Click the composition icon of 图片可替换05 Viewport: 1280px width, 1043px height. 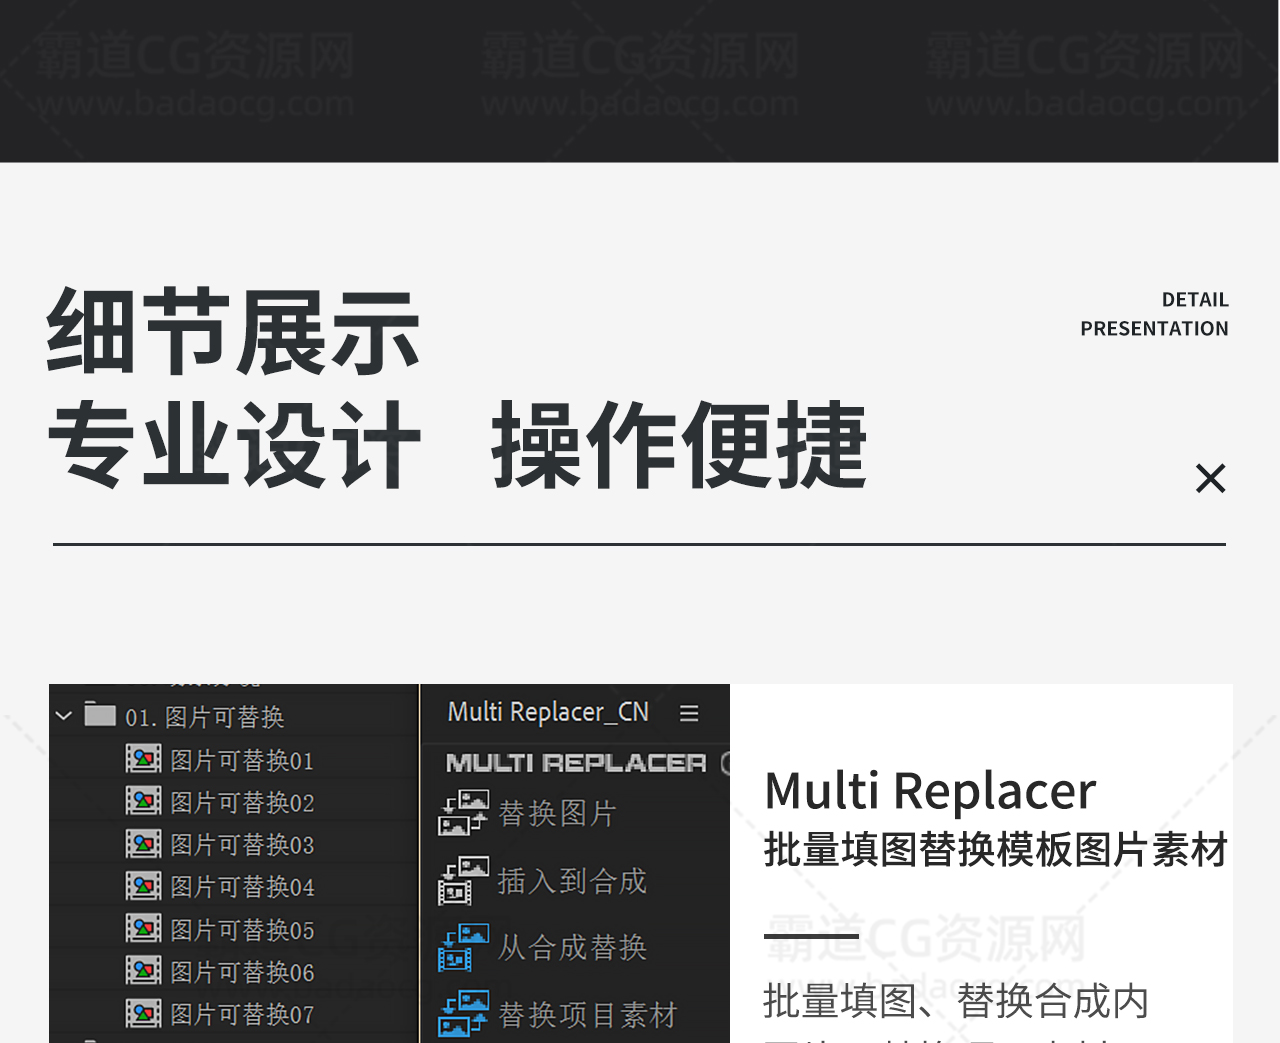pyautogui.click(x=143, y=929)
